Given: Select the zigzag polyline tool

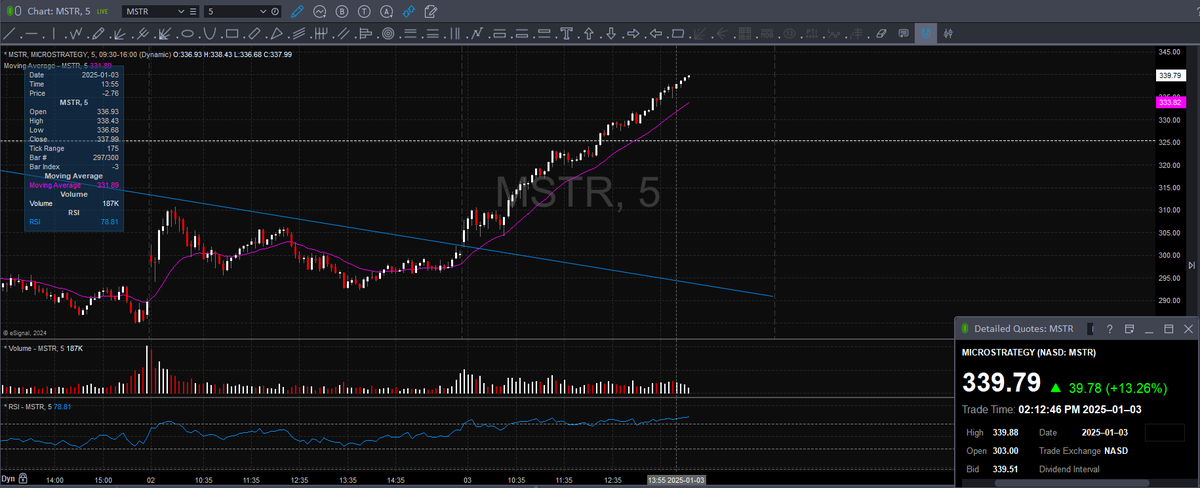Looking at the screenshot, I should [x=76, y=34].
